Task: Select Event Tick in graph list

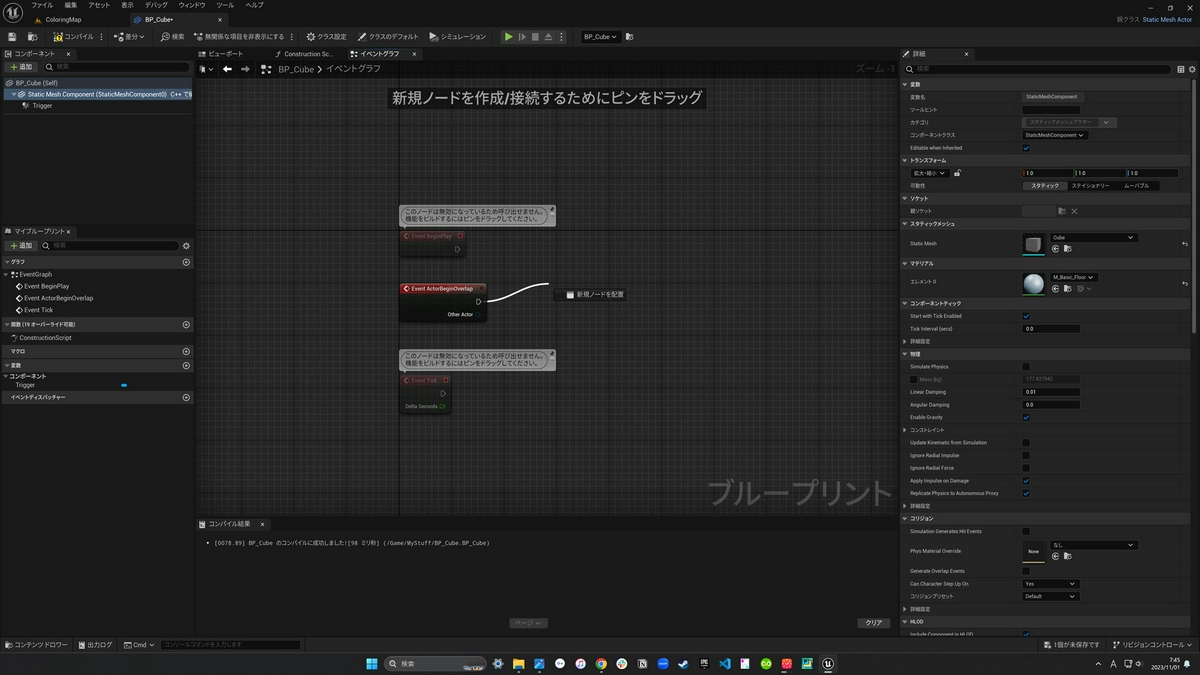Action: [39, 310]
